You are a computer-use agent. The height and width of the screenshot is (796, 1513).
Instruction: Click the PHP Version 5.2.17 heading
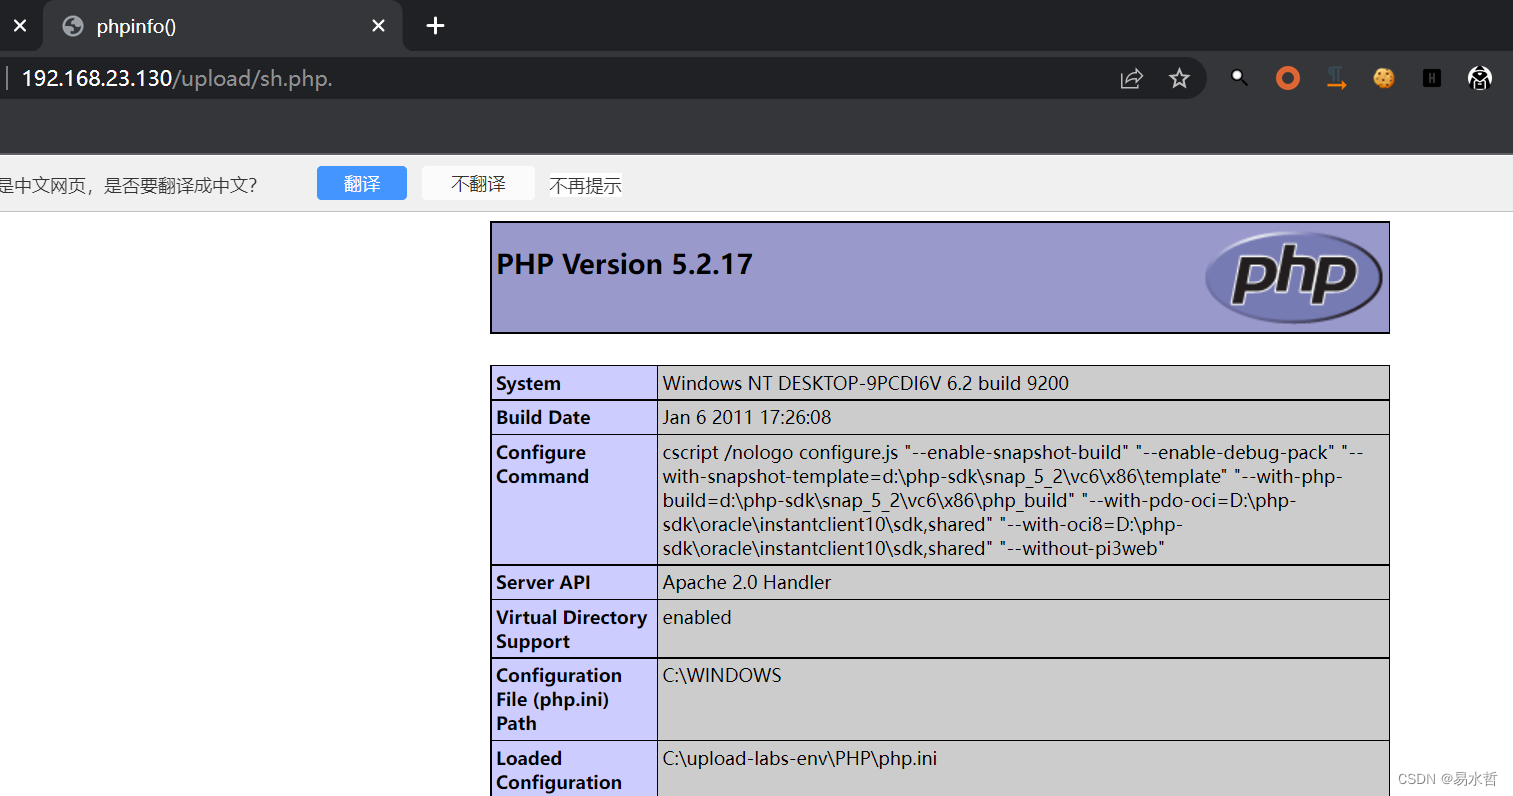pyautogui.click(x=624, y=264)
